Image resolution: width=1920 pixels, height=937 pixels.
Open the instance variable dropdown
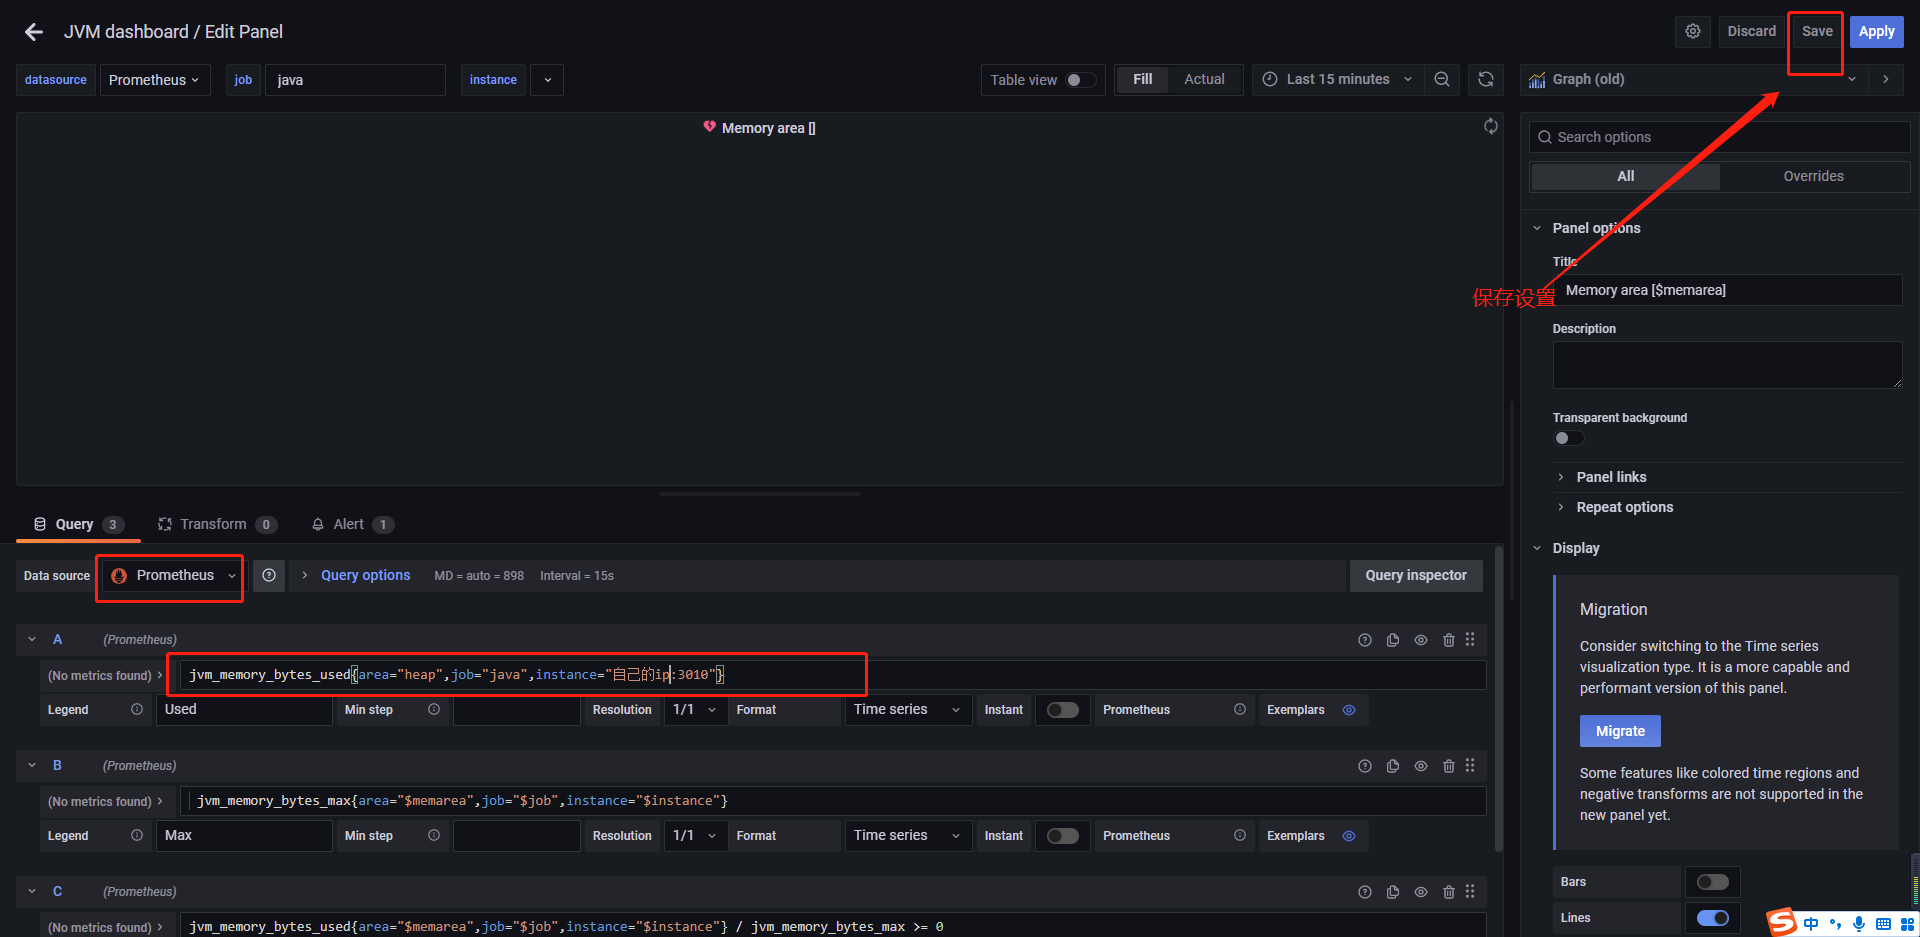point(547,80)
